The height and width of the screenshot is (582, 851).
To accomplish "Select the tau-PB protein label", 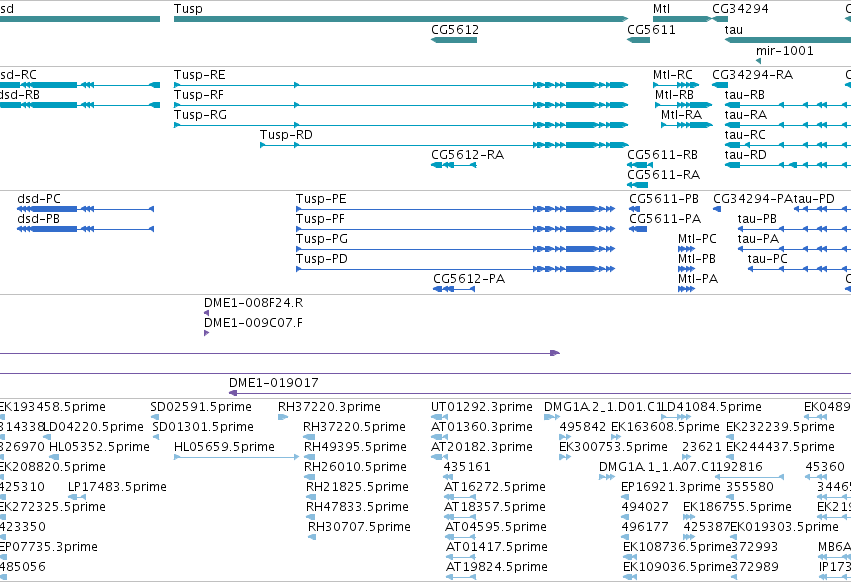I will click(x=757, y=219).
